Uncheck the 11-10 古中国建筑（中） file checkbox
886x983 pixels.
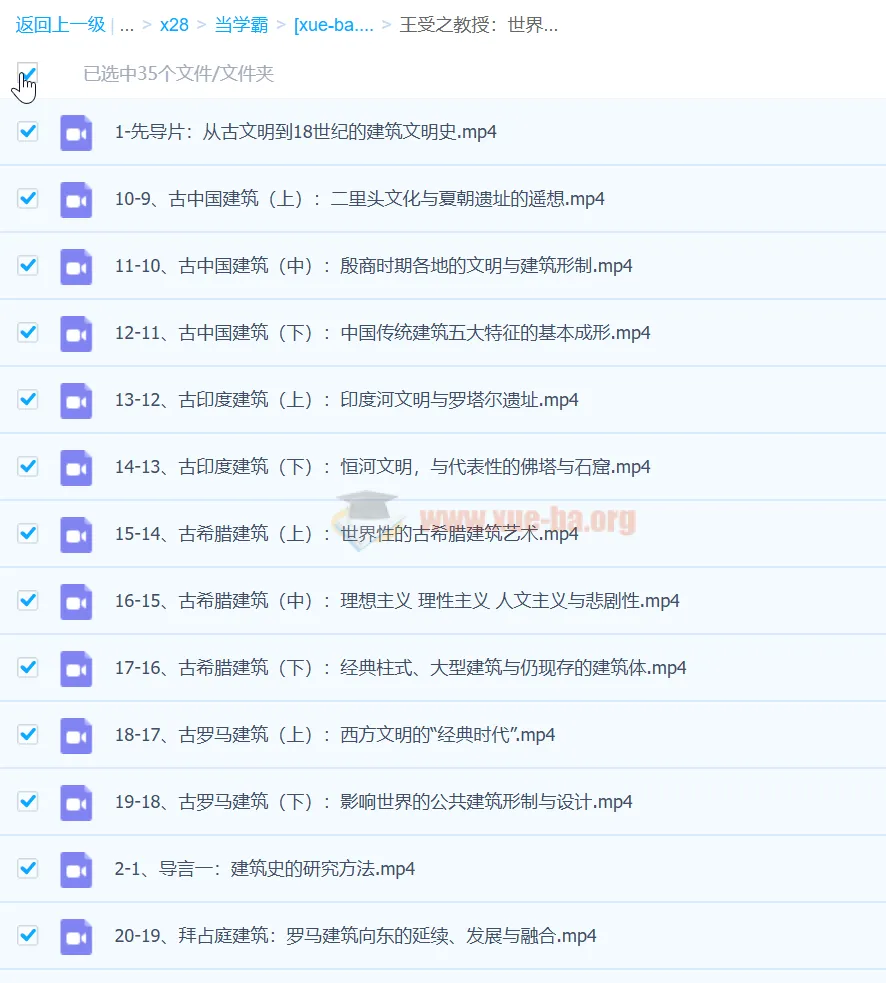[28, 265]
